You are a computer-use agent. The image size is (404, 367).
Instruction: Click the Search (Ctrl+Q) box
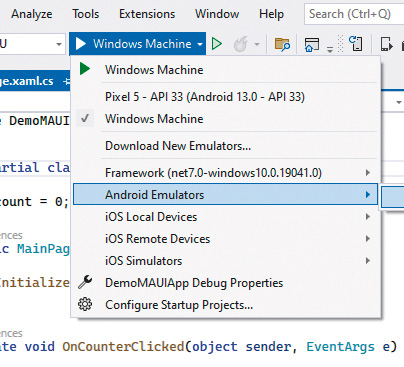coord(354,14)
